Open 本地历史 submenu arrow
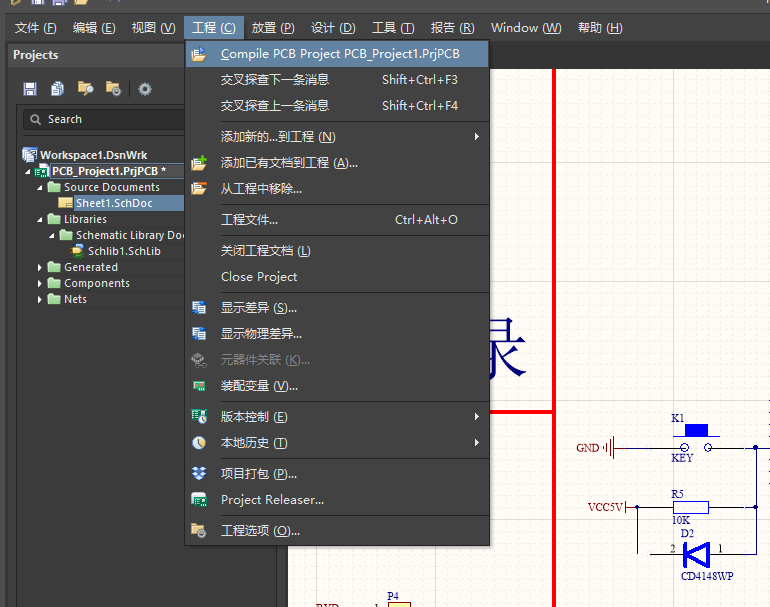The width and height of the screenshot is (770, 607). 476,443
